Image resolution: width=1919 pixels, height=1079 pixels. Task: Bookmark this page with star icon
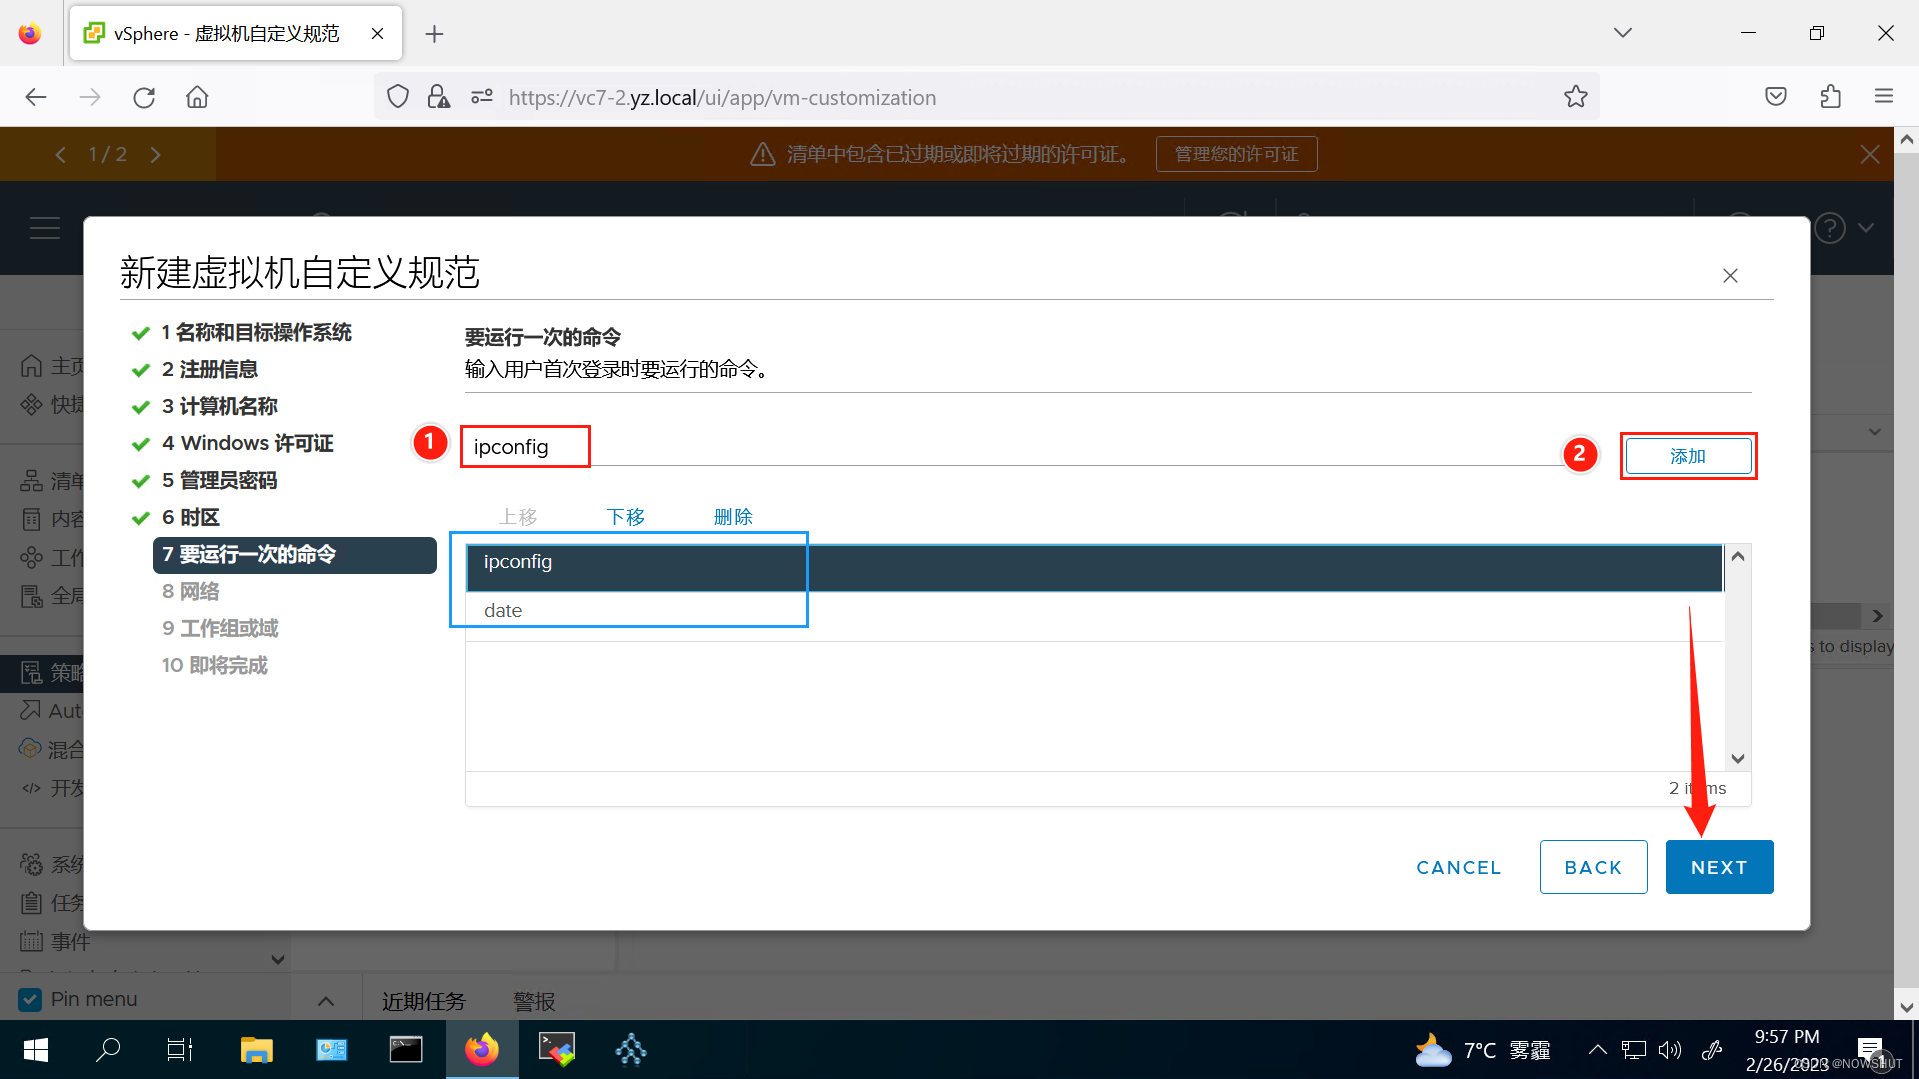[1576, 97]
